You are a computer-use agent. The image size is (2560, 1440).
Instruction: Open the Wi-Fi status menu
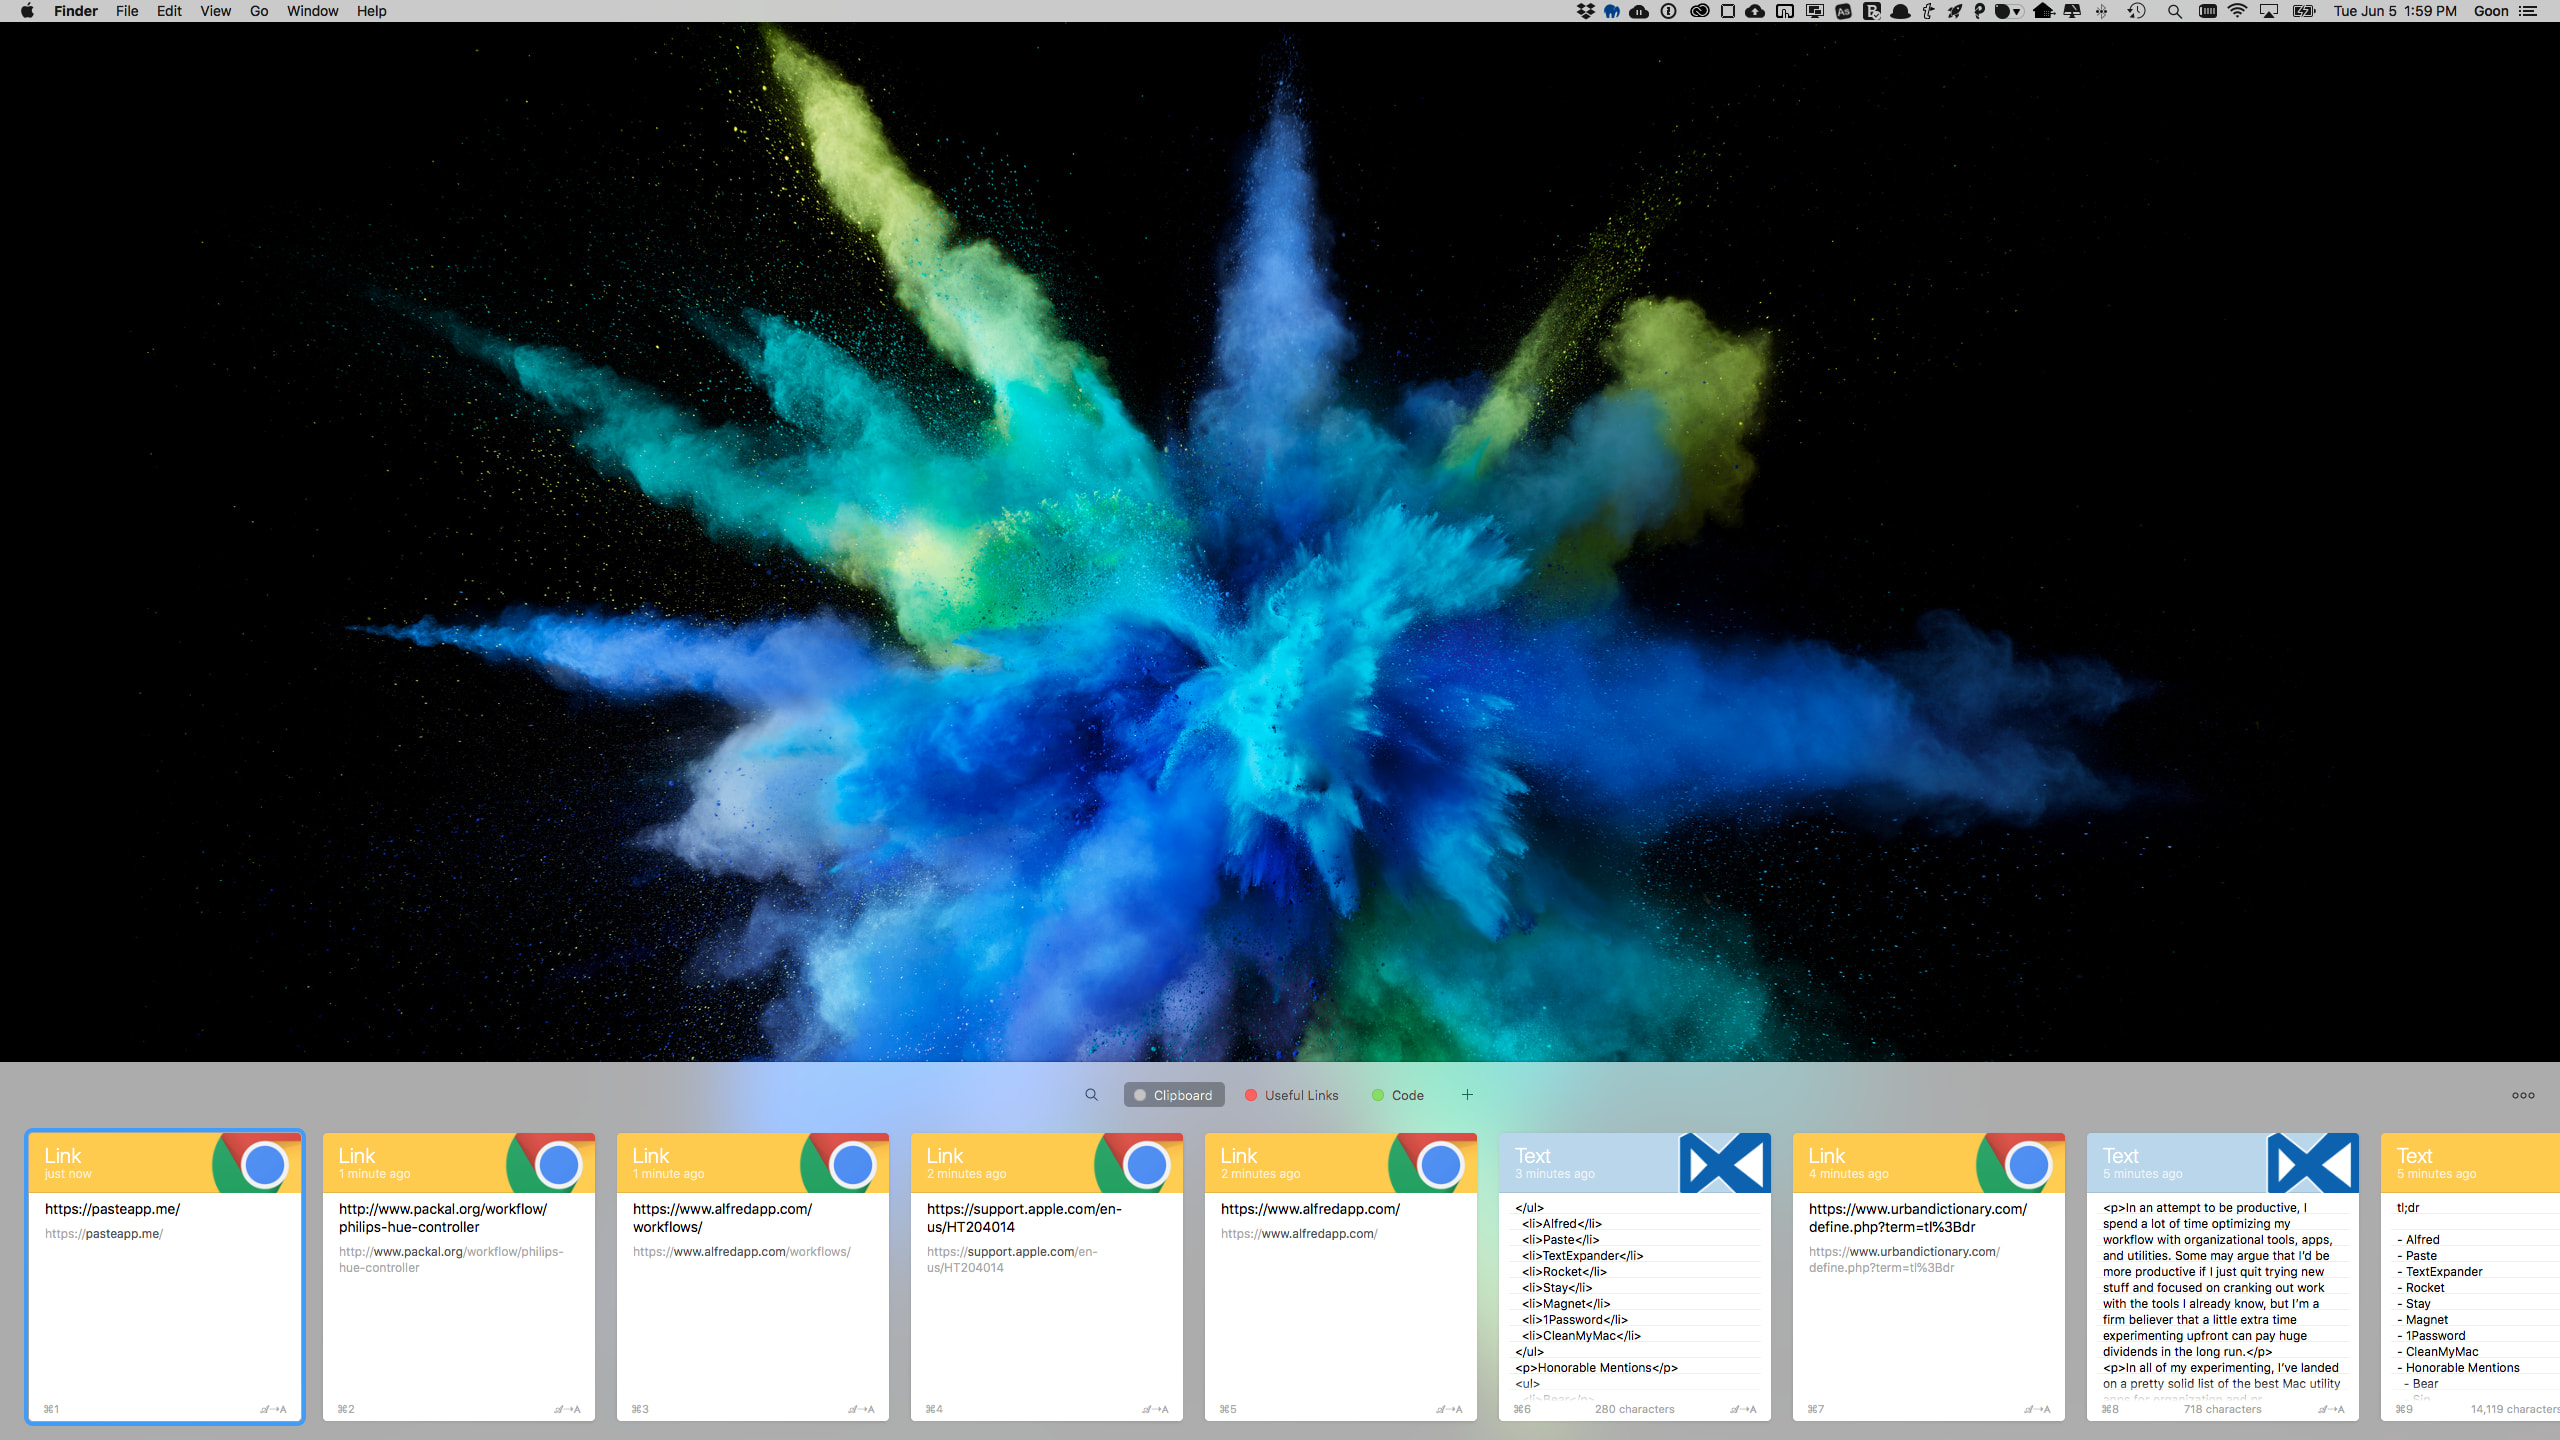(2237, 11)
